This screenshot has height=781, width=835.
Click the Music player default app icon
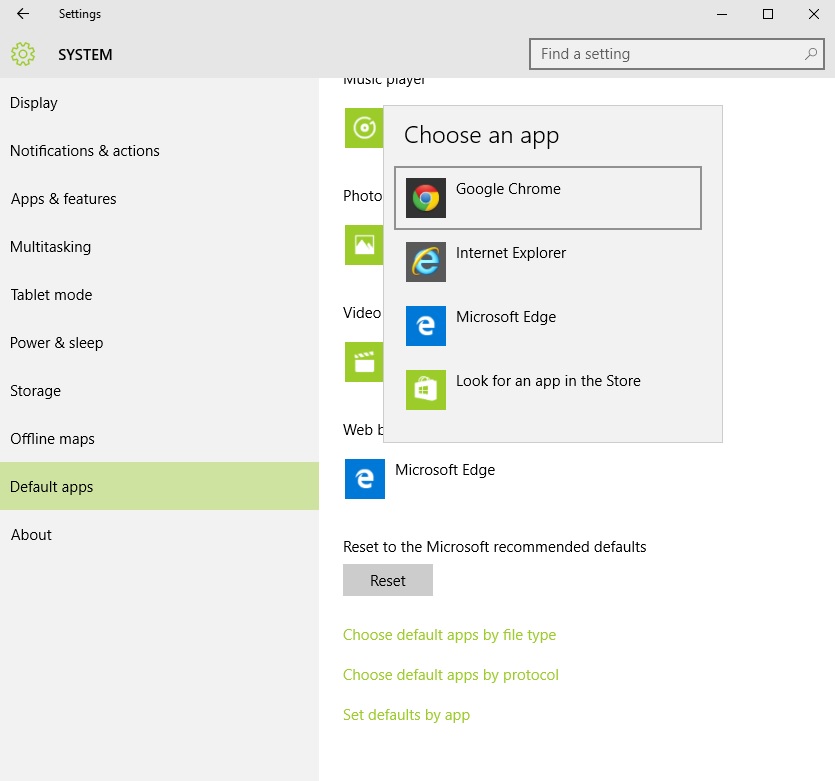click(364, 128)
